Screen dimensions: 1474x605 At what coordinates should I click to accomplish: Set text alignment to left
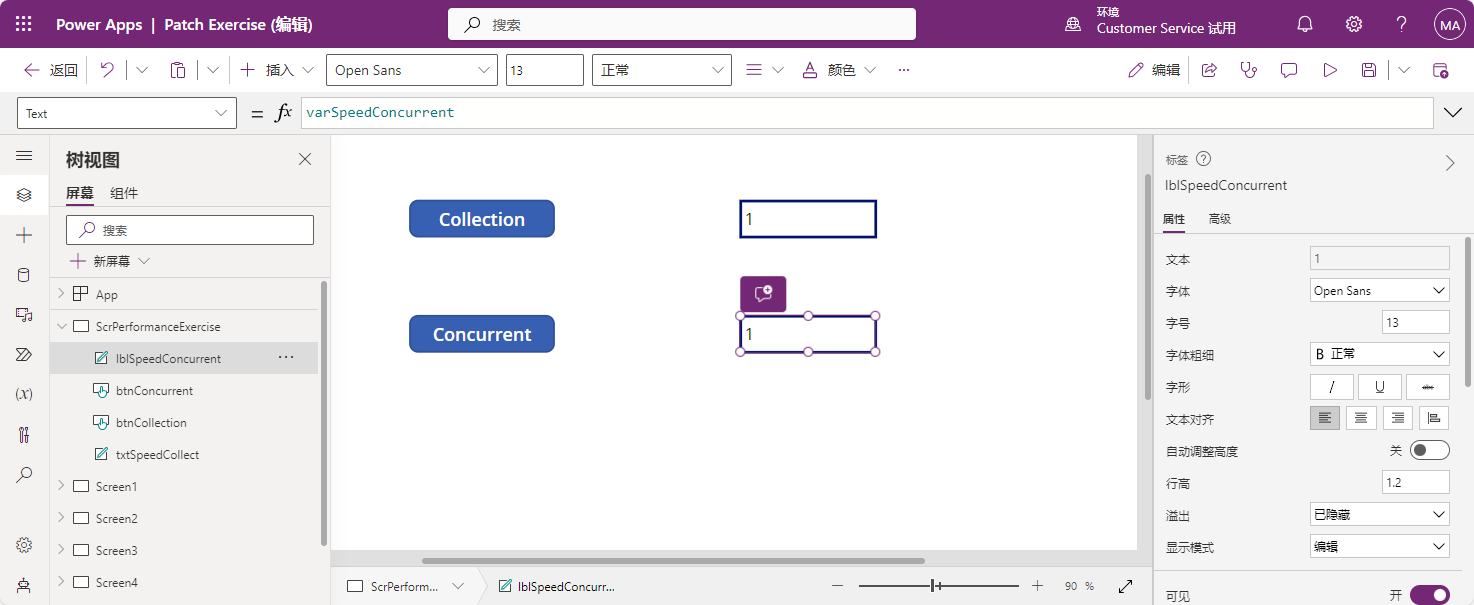point(1325,419)
